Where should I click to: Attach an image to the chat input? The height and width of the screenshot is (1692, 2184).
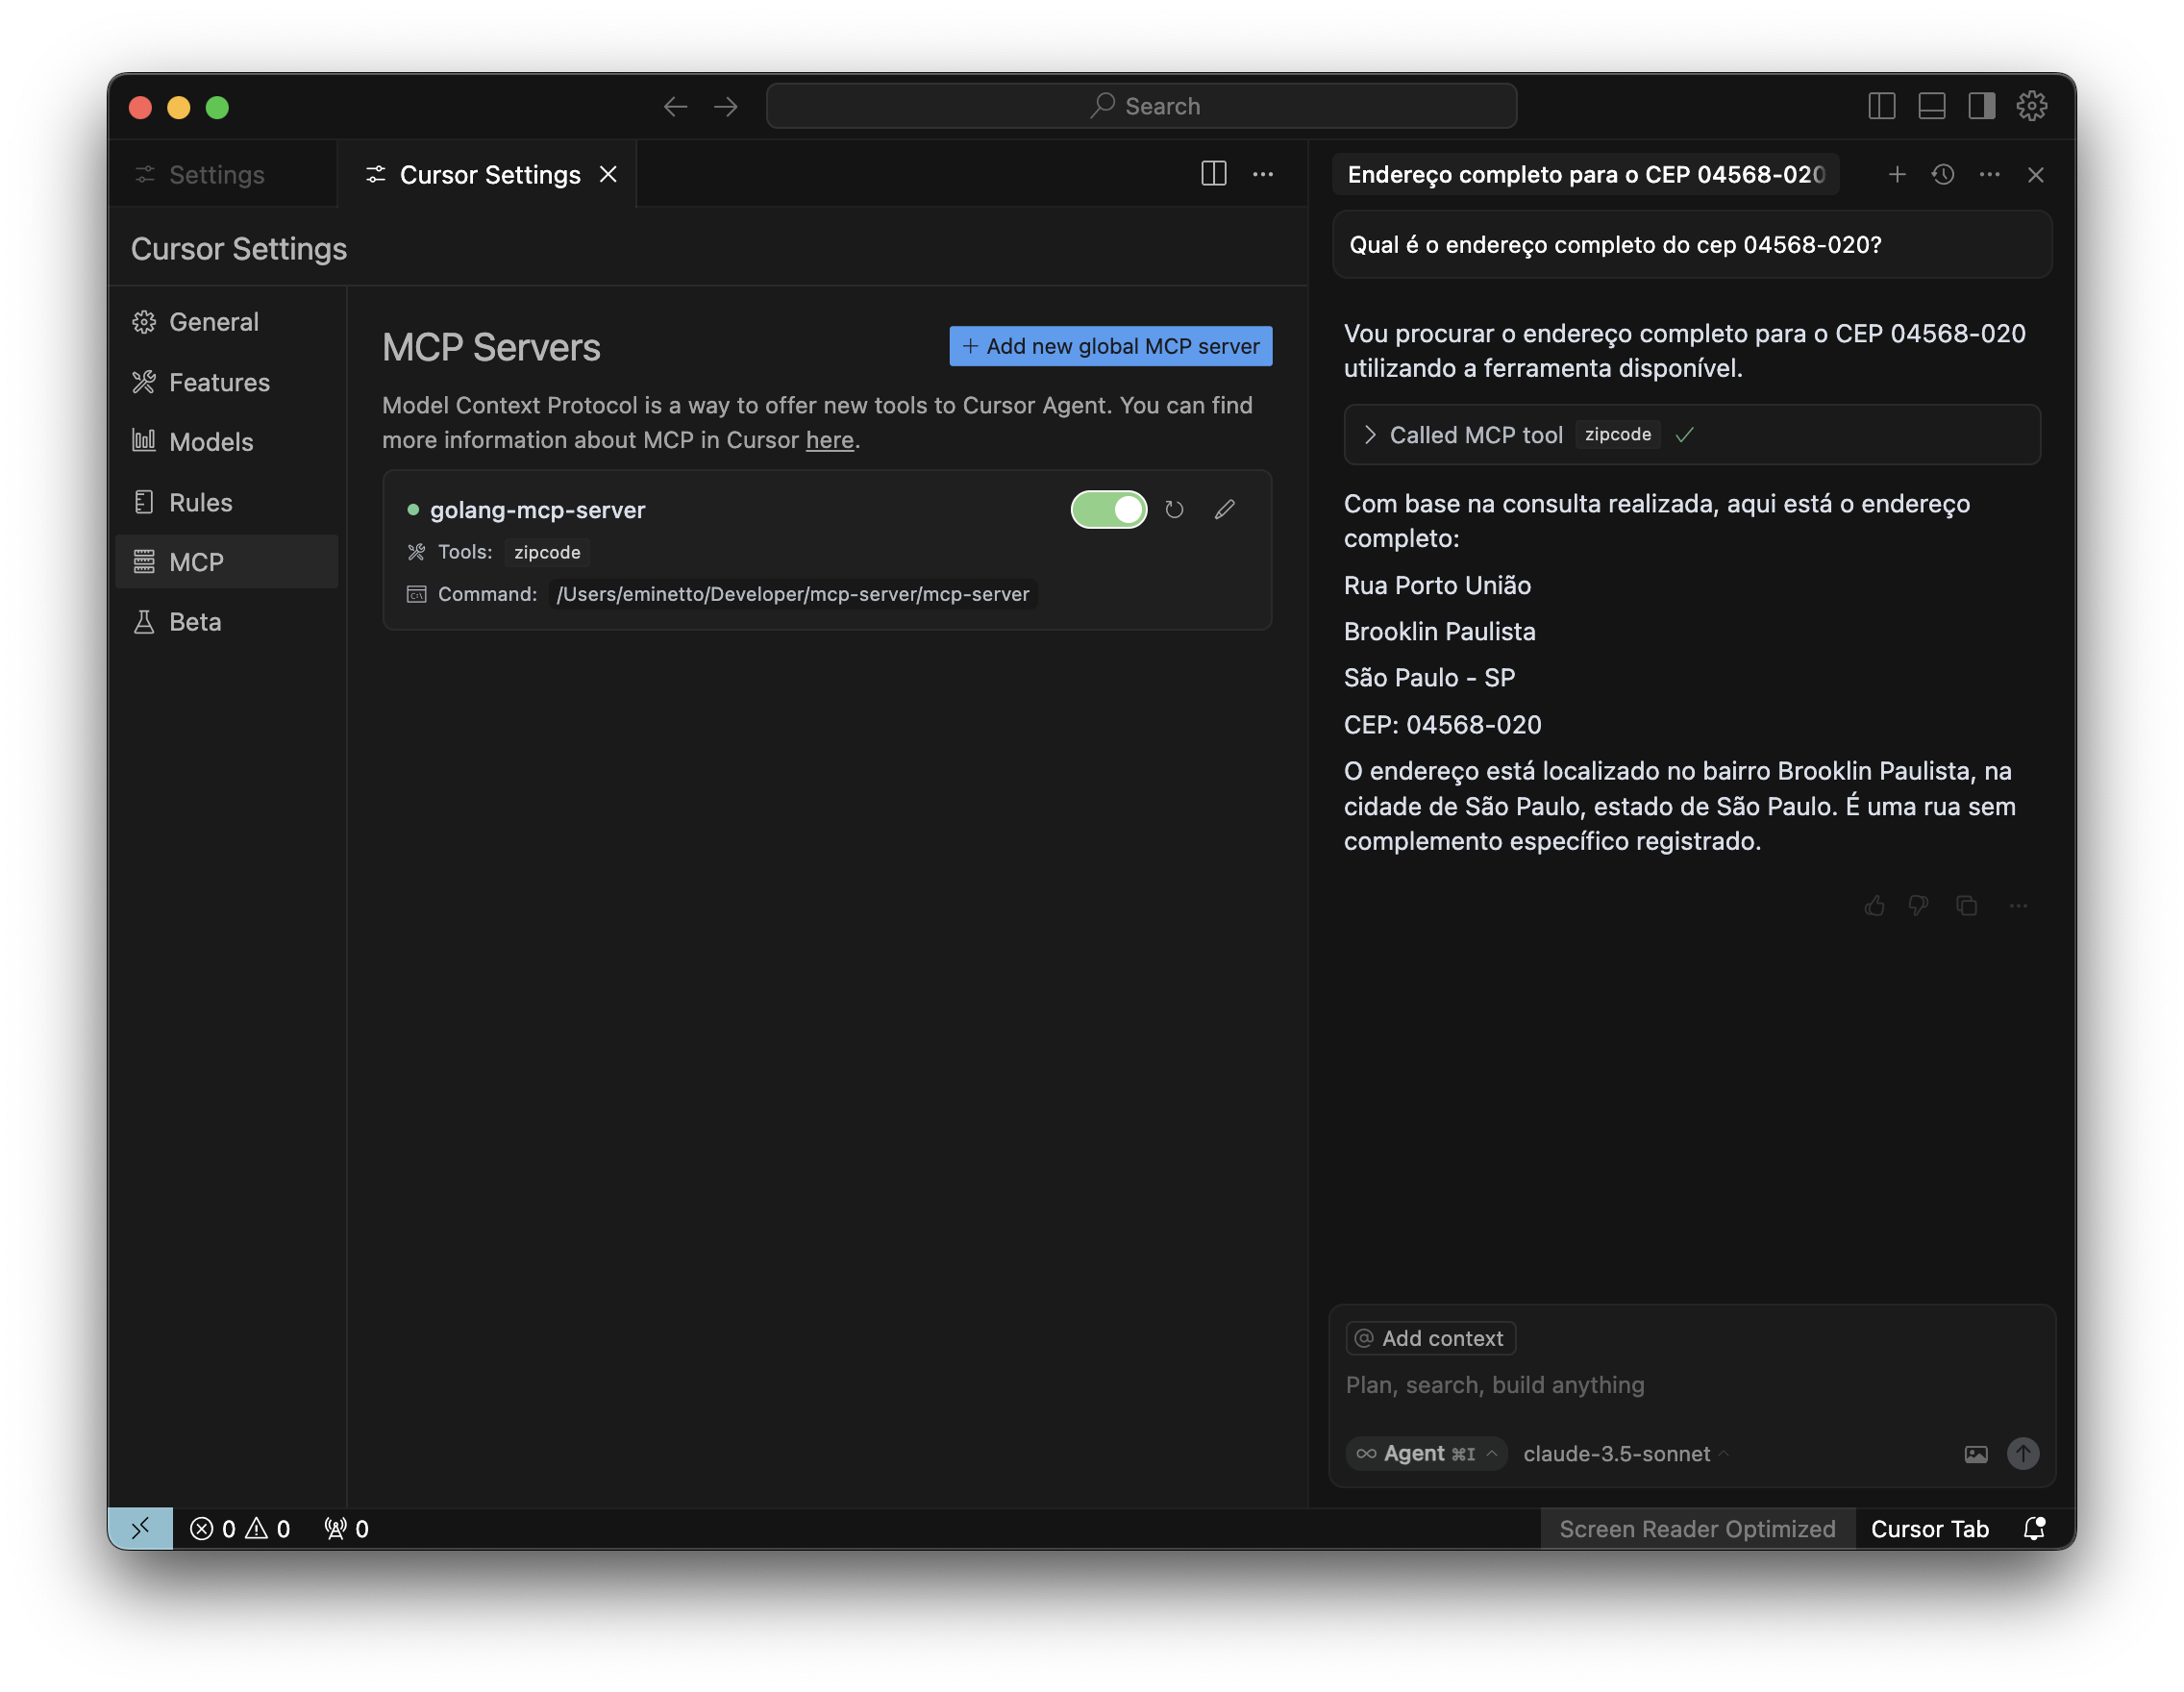pos(1975,1454)
